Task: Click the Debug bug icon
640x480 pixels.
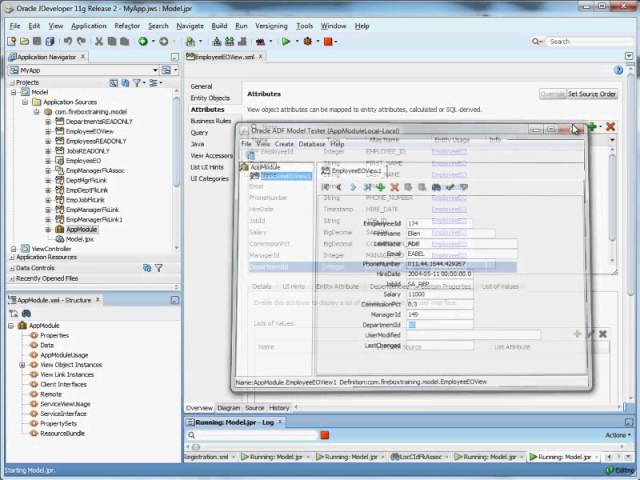Action: (x=308, y=41)
